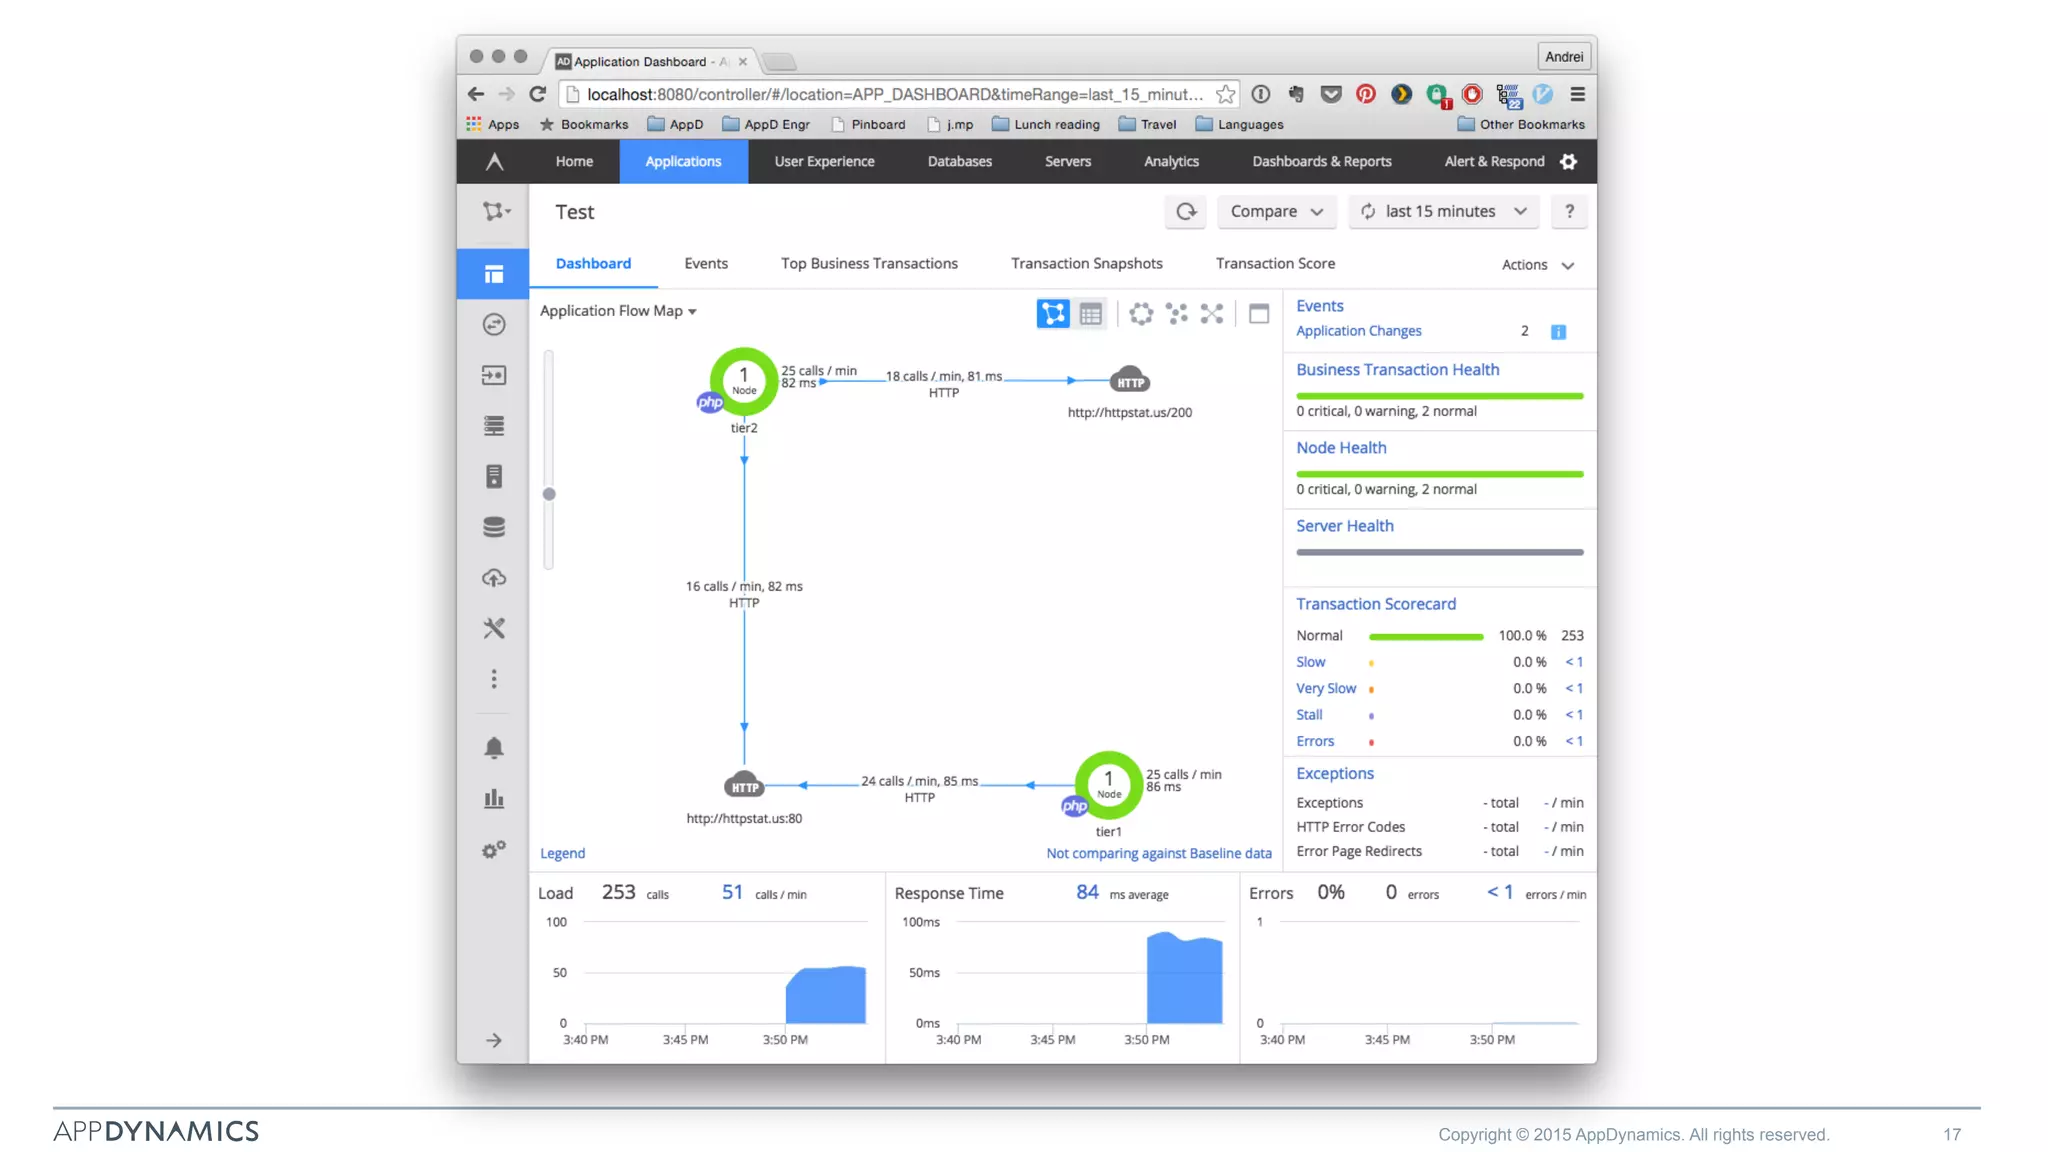
Task: Apply auto-arrange scatter layout icon
Action: coord(1177,314)
